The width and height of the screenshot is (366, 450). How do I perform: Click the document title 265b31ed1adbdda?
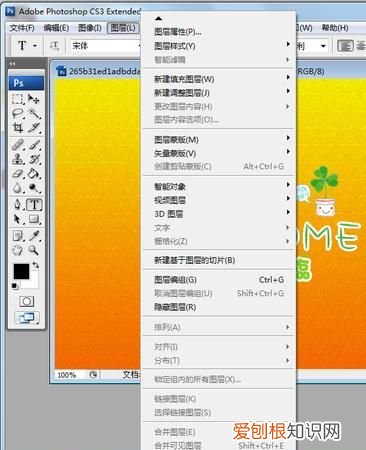tap(104, 72)
